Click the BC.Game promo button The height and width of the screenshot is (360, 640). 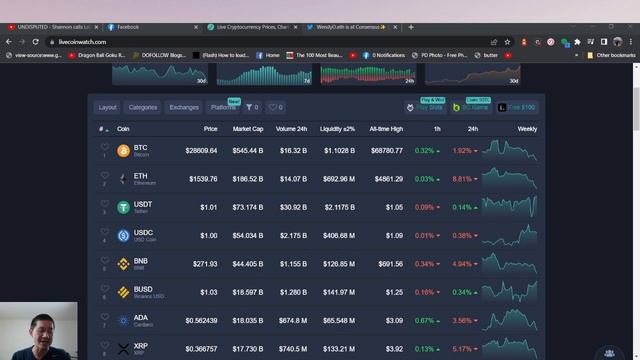[471, 107]
